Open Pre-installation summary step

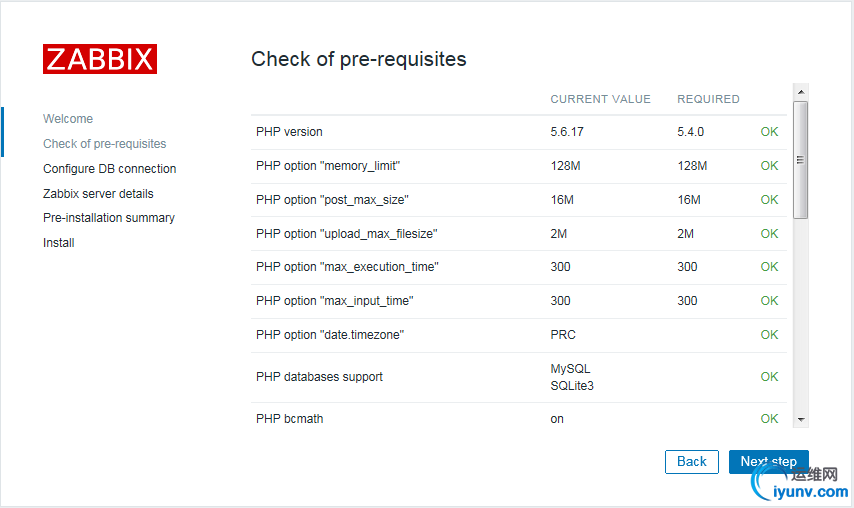point(109,218)
